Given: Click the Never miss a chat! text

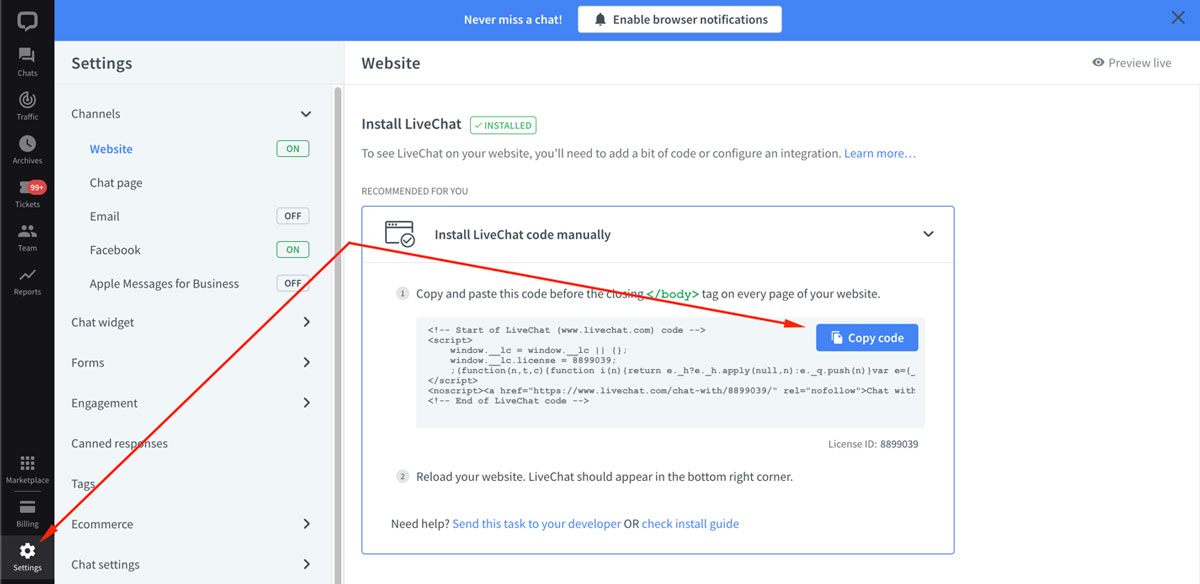Looking at the screenshot, I should (x=513, y=19).
